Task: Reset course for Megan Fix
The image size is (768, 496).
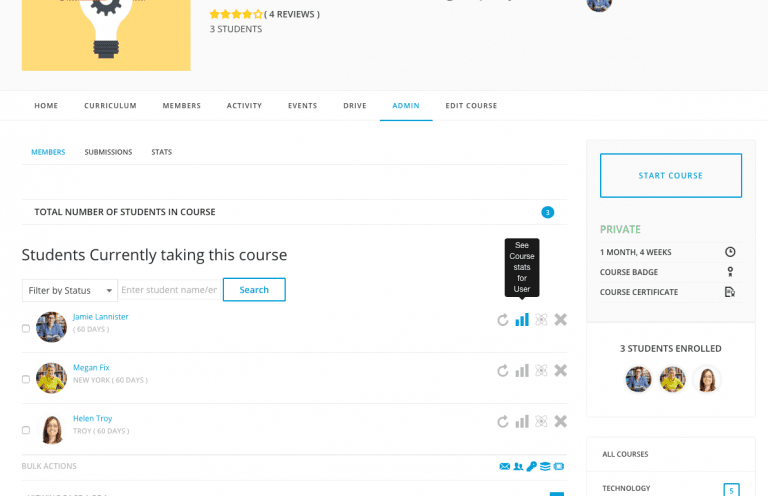Action: (502, 371)
